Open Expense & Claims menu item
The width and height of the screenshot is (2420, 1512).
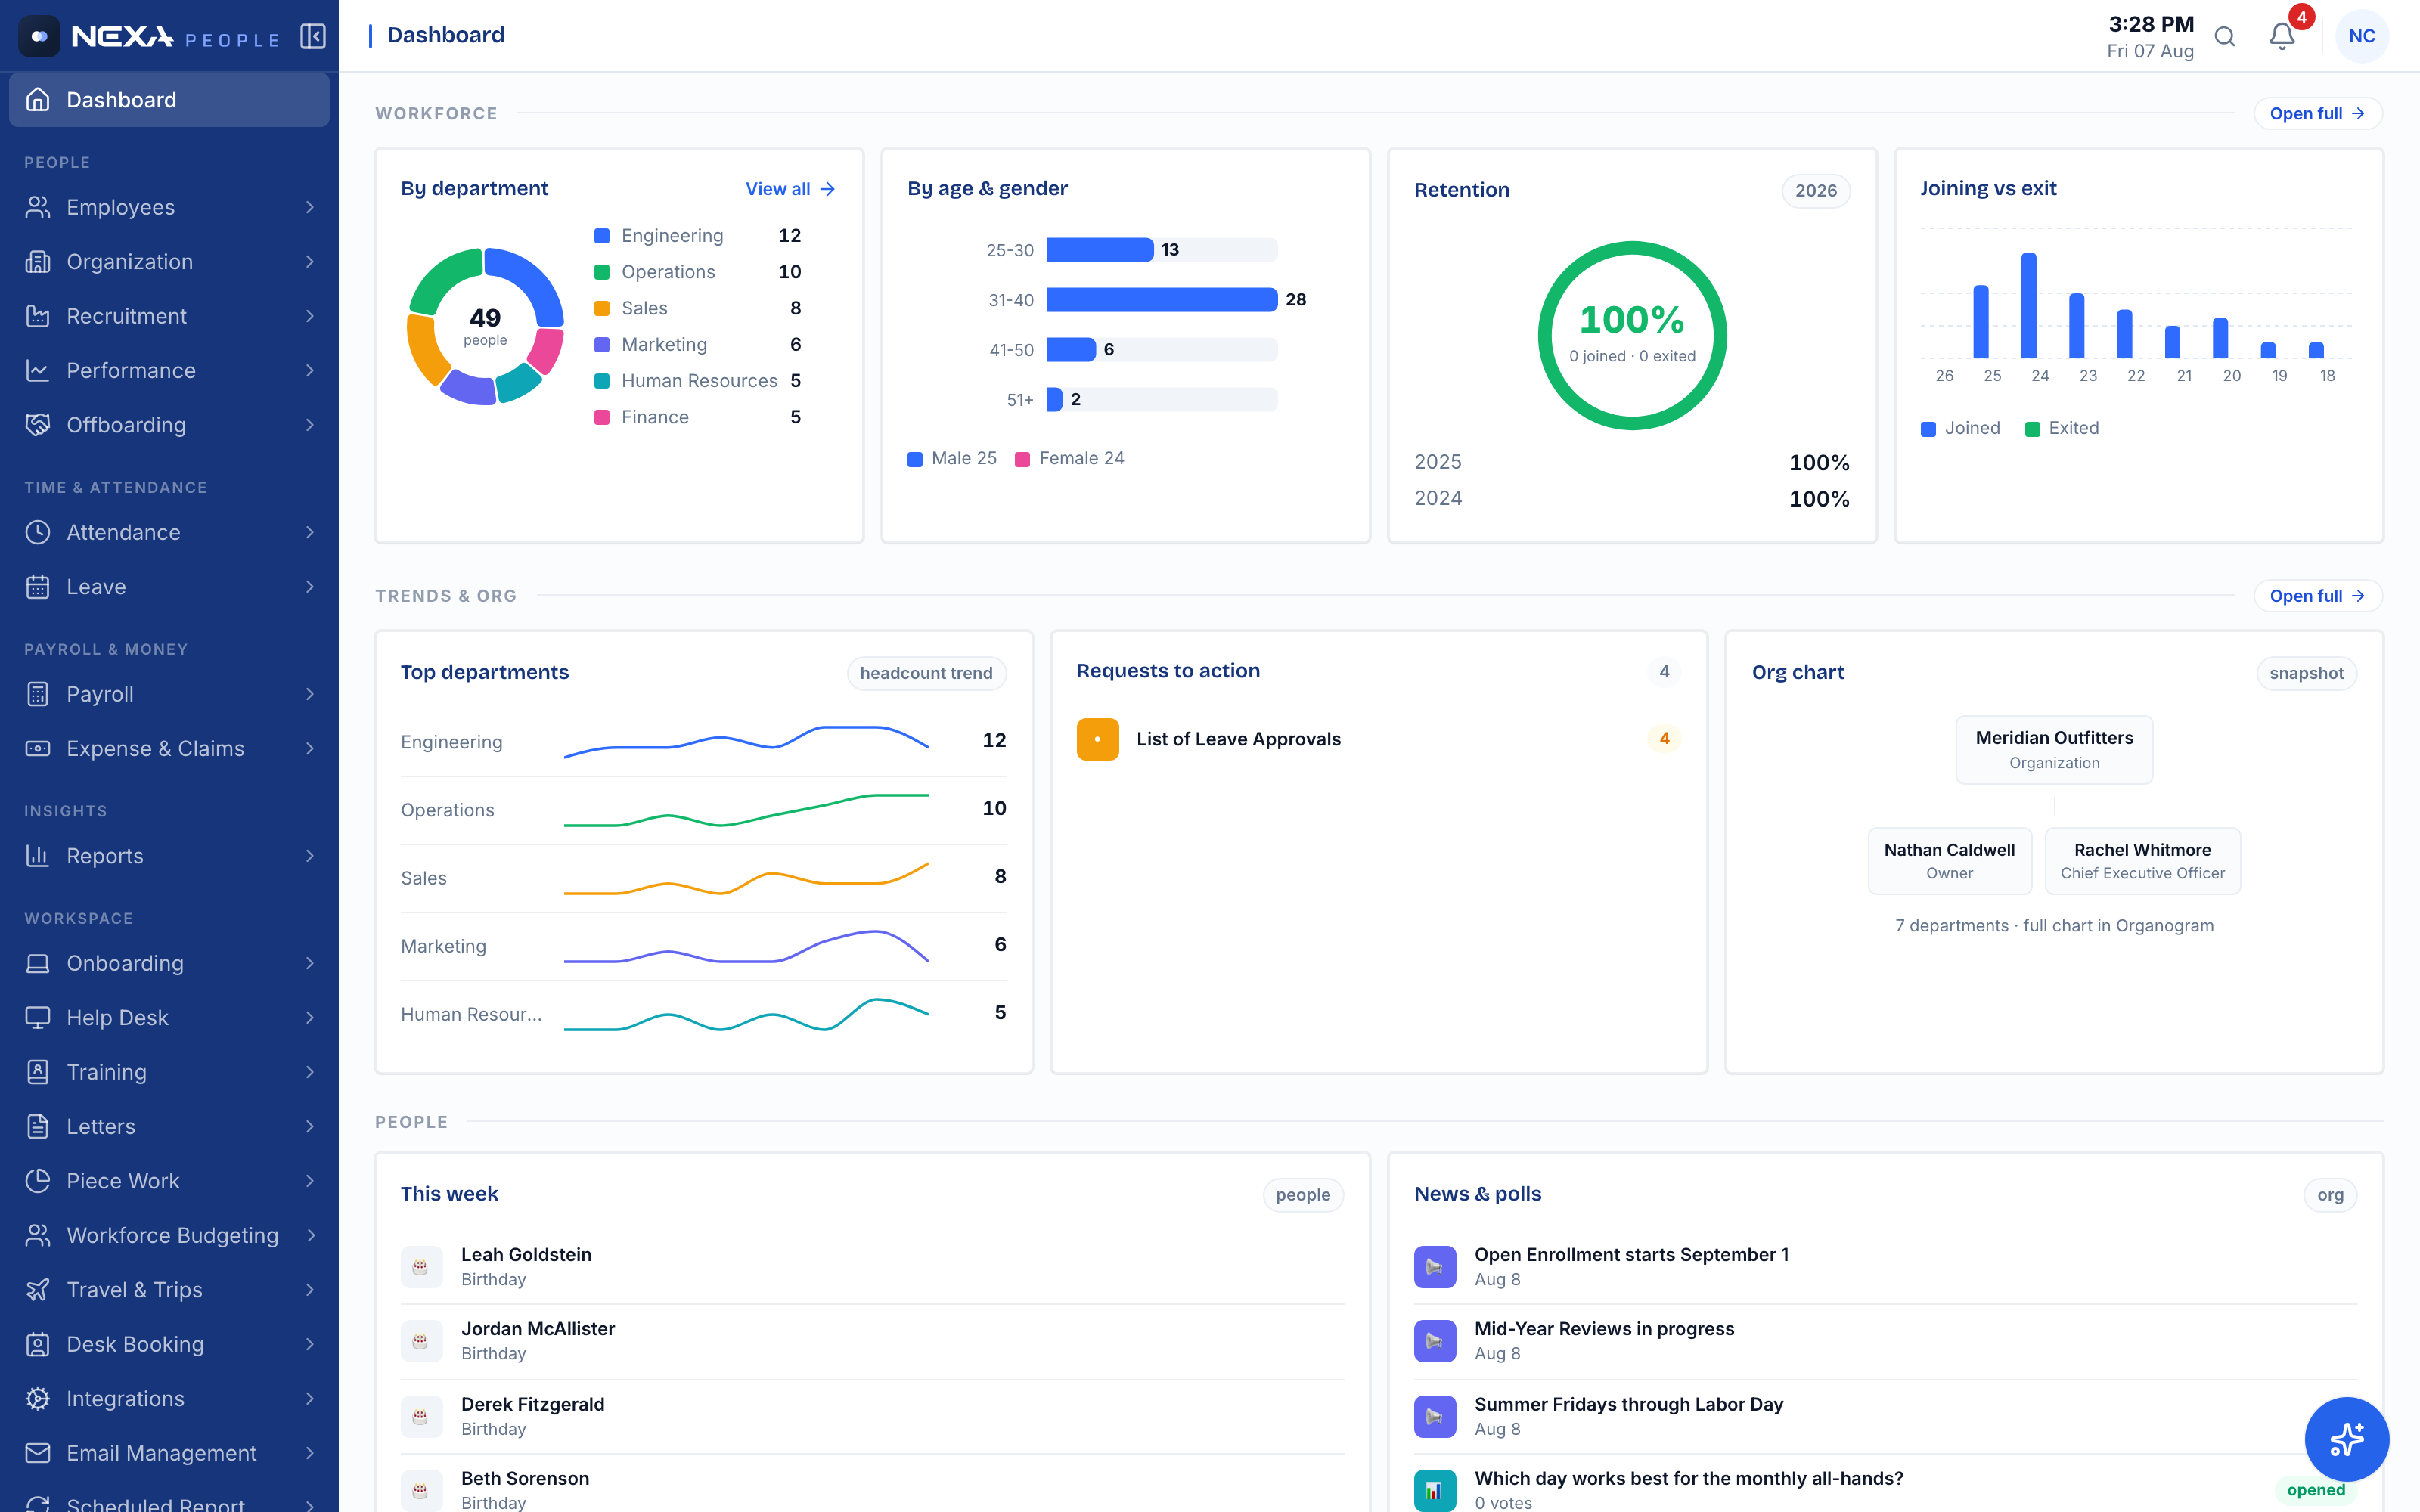tap(169, 749)
